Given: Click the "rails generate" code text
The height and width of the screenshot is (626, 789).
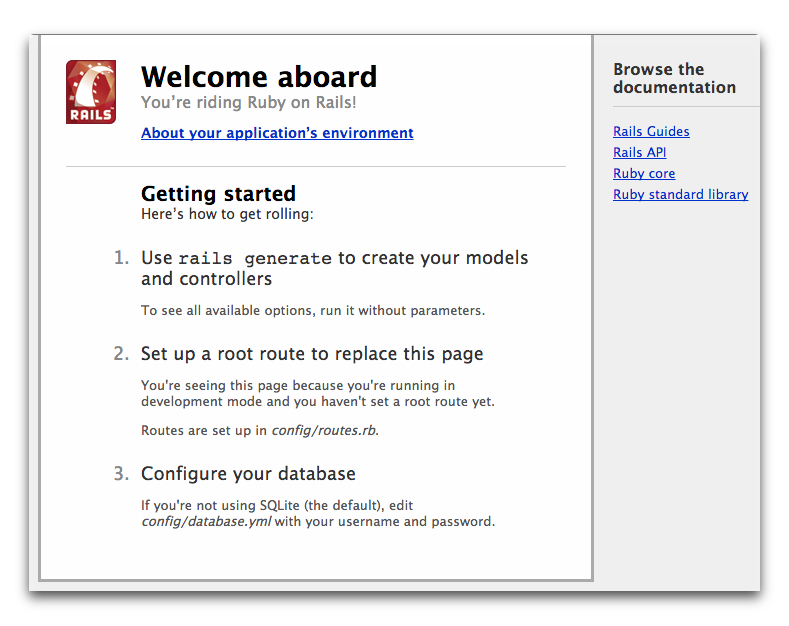Looking at the screenshot, I should 255,258.
